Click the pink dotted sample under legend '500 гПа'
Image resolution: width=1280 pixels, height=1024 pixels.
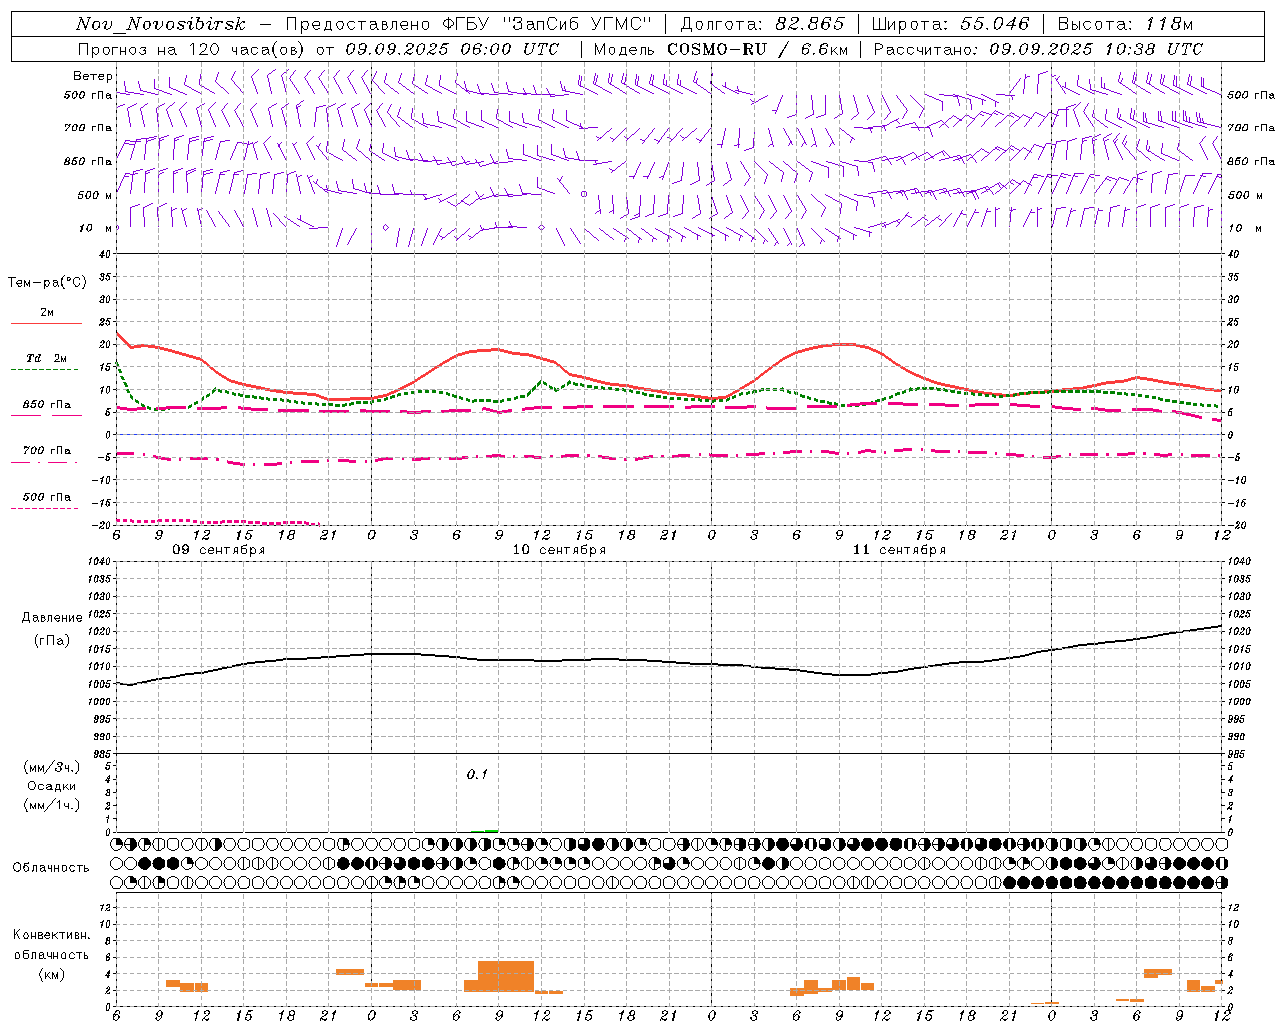pyautogui.click(x=44, y=508)
